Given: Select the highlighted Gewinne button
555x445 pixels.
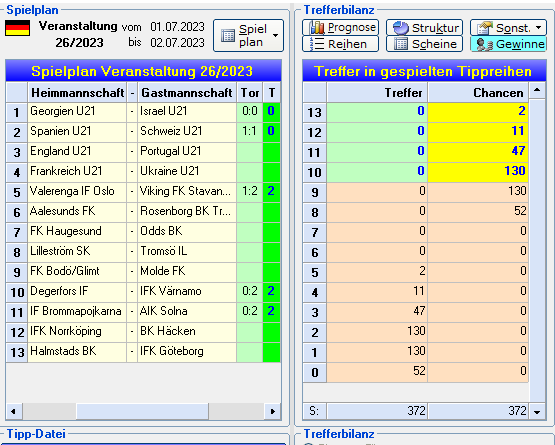Looking at the screenshot, I should coord(508,44).
